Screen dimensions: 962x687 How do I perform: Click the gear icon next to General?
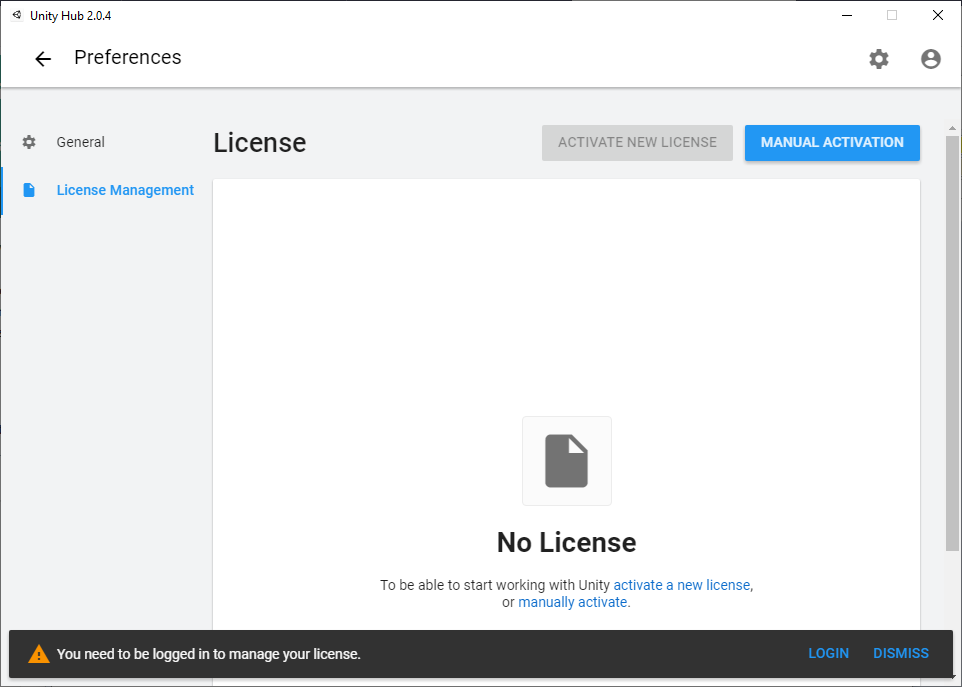point(29,142)
